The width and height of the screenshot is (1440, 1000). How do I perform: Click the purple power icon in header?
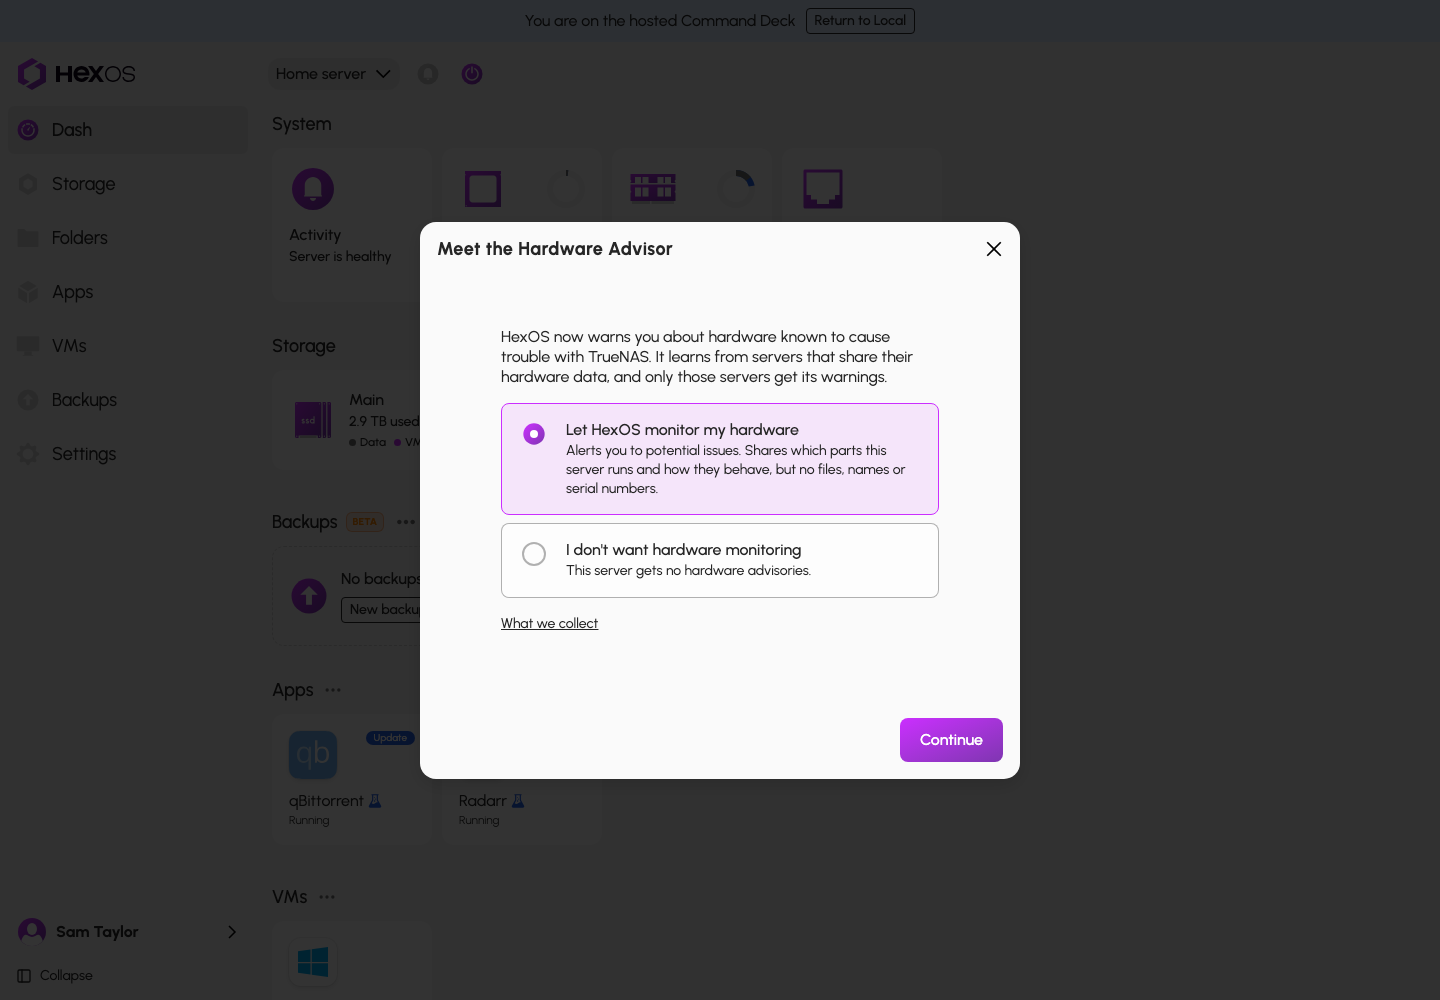tap(472, 74)
